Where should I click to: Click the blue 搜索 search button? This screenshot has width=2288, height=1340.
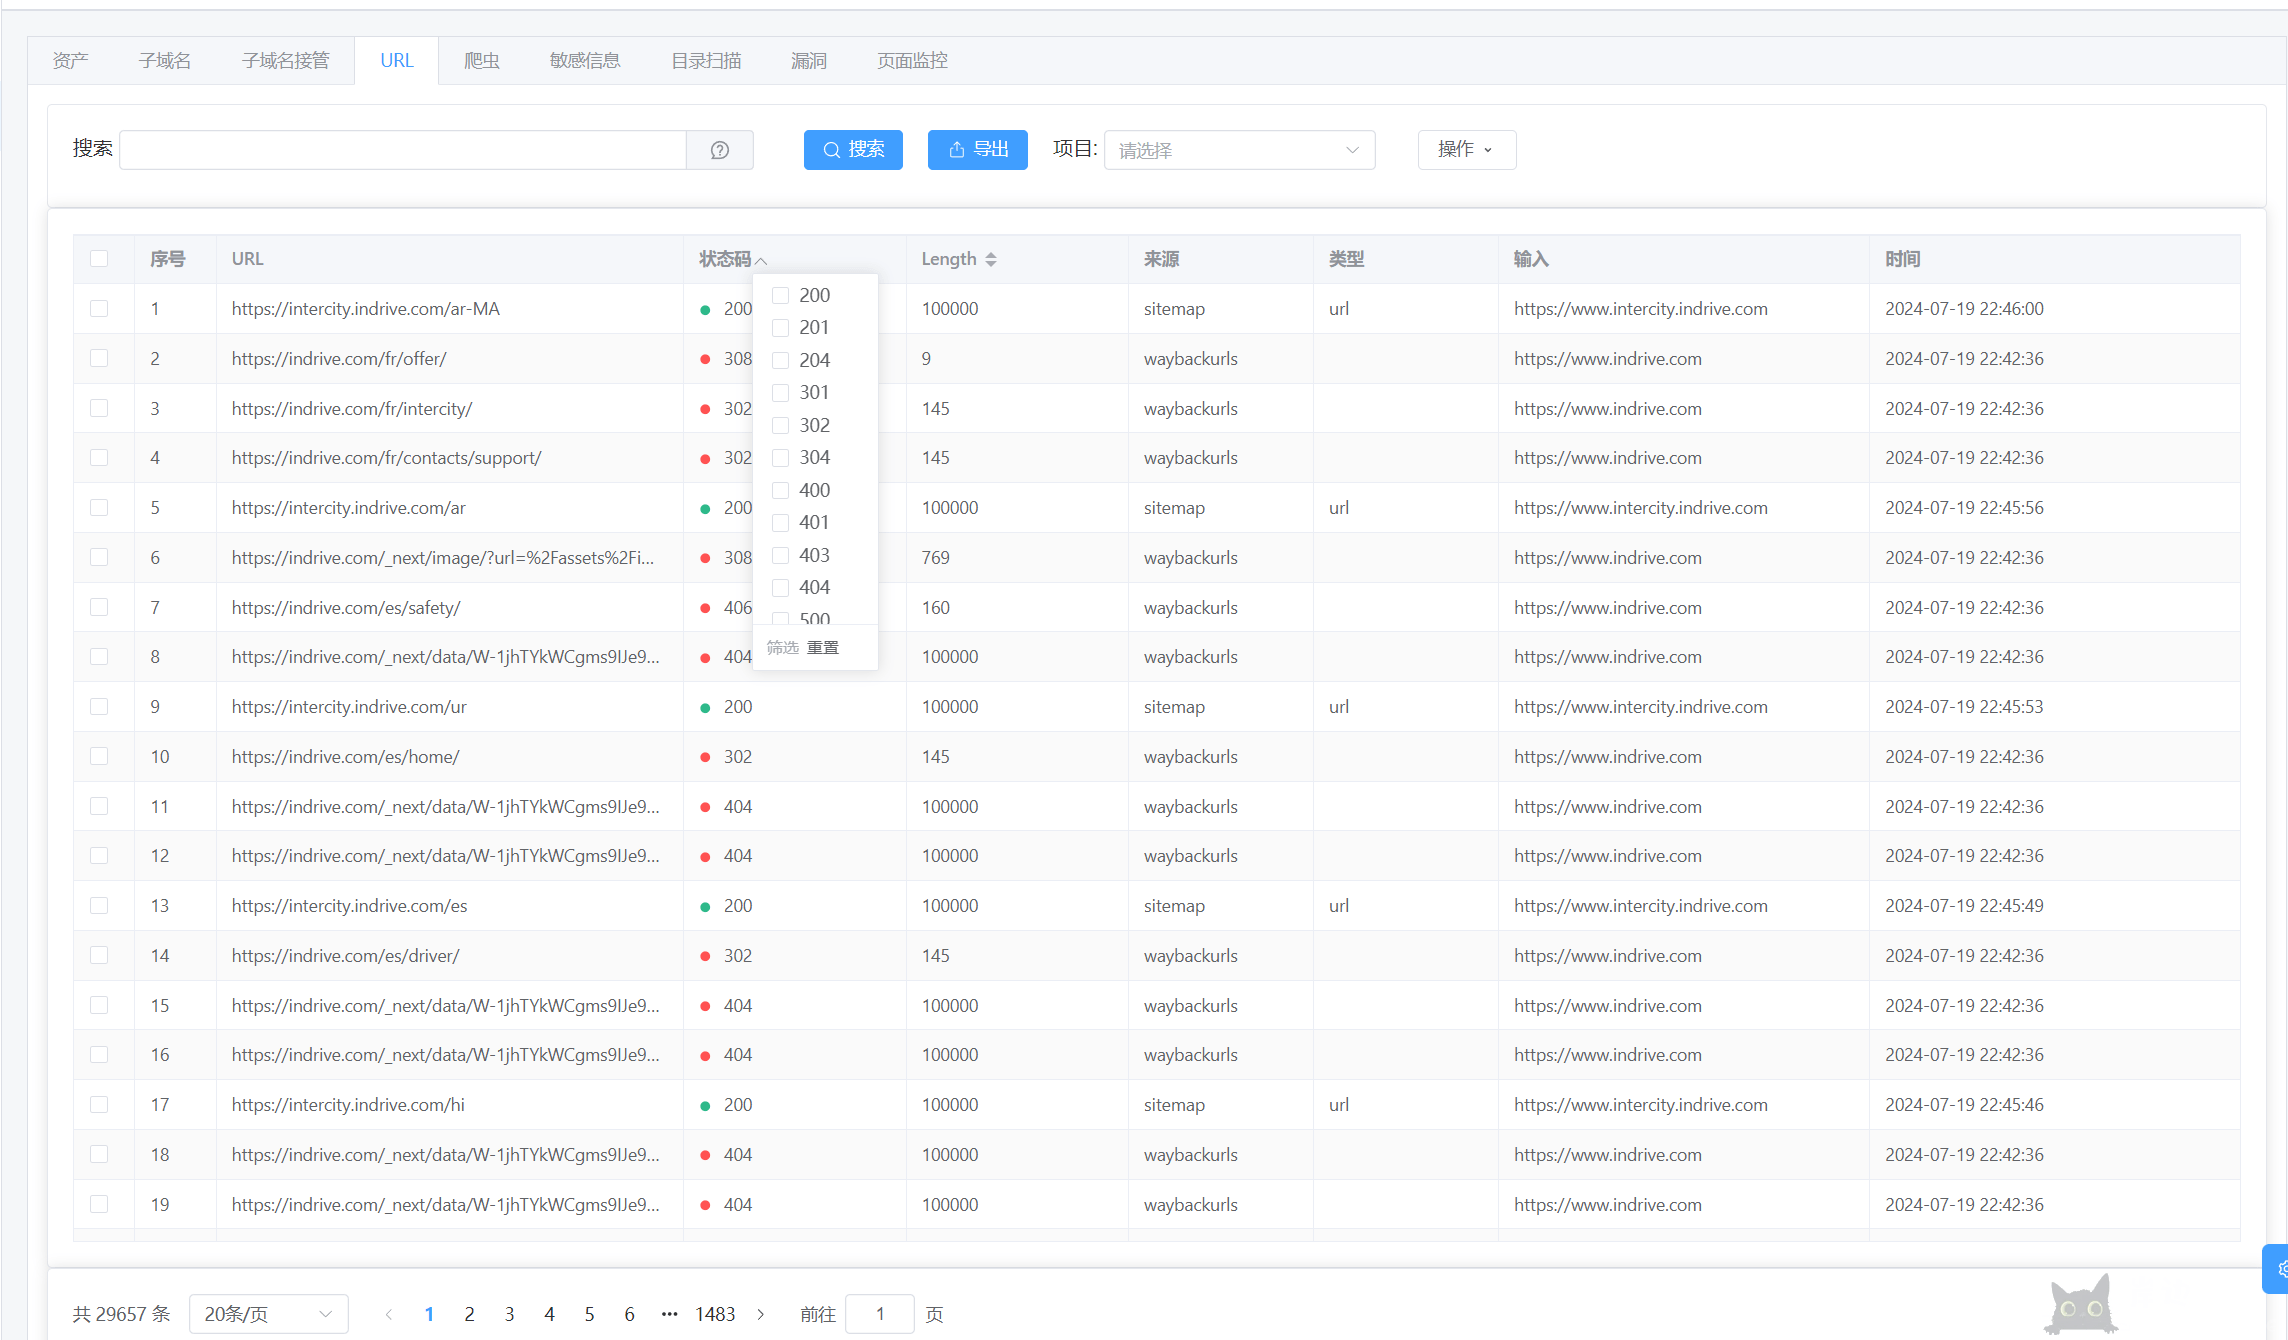point(853,150)
